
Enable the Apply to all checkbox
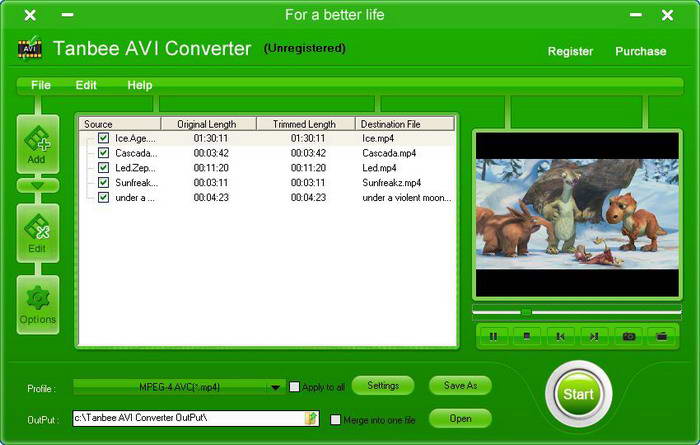(294, 387)
